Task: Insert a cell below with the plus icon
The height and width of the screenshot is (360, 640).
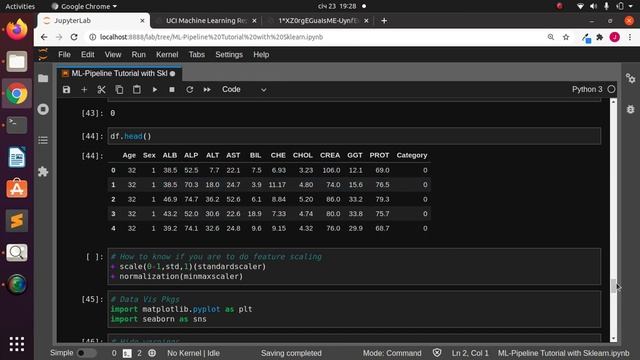Action: (84, 89)
